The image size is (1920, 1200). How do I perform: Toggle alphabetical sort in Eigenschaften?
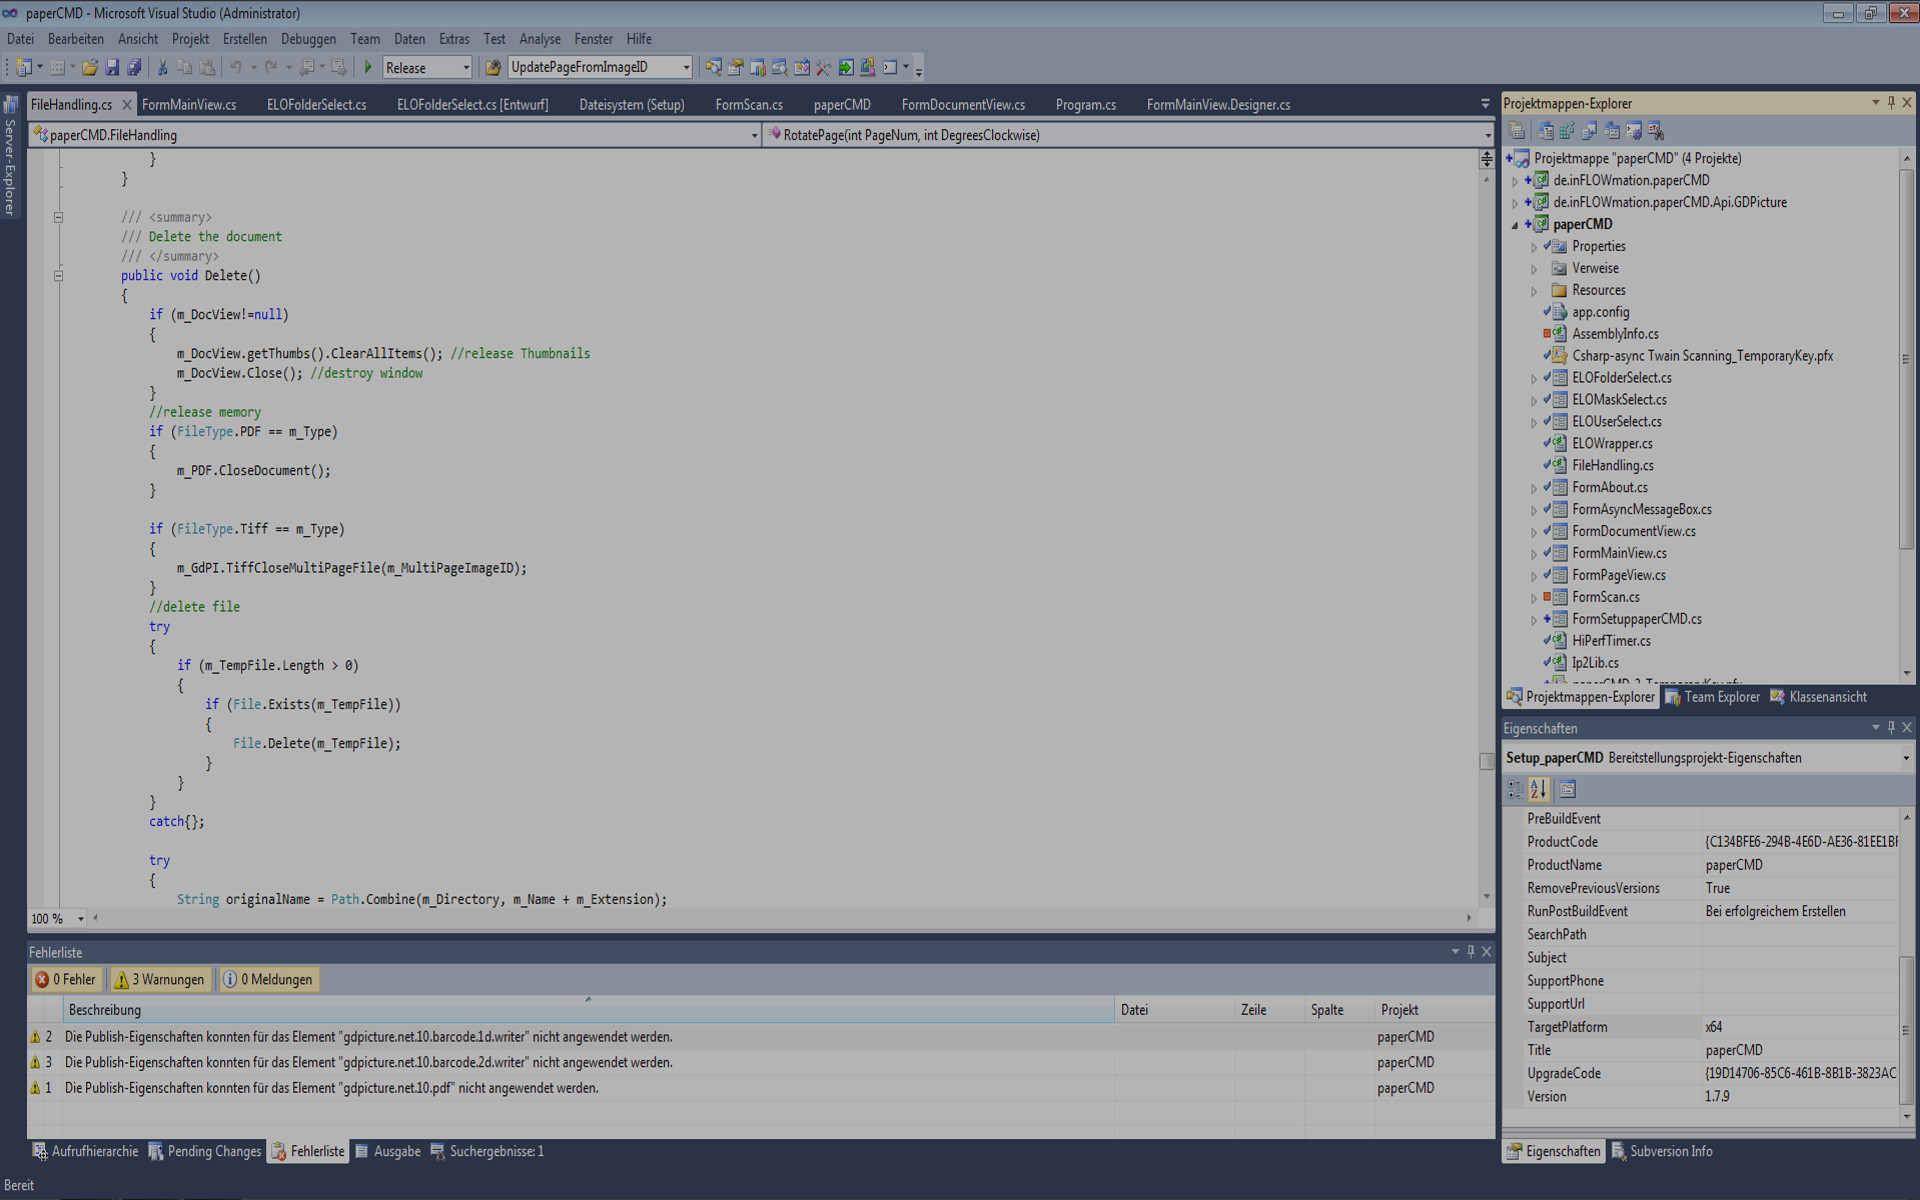point(1538,789)
